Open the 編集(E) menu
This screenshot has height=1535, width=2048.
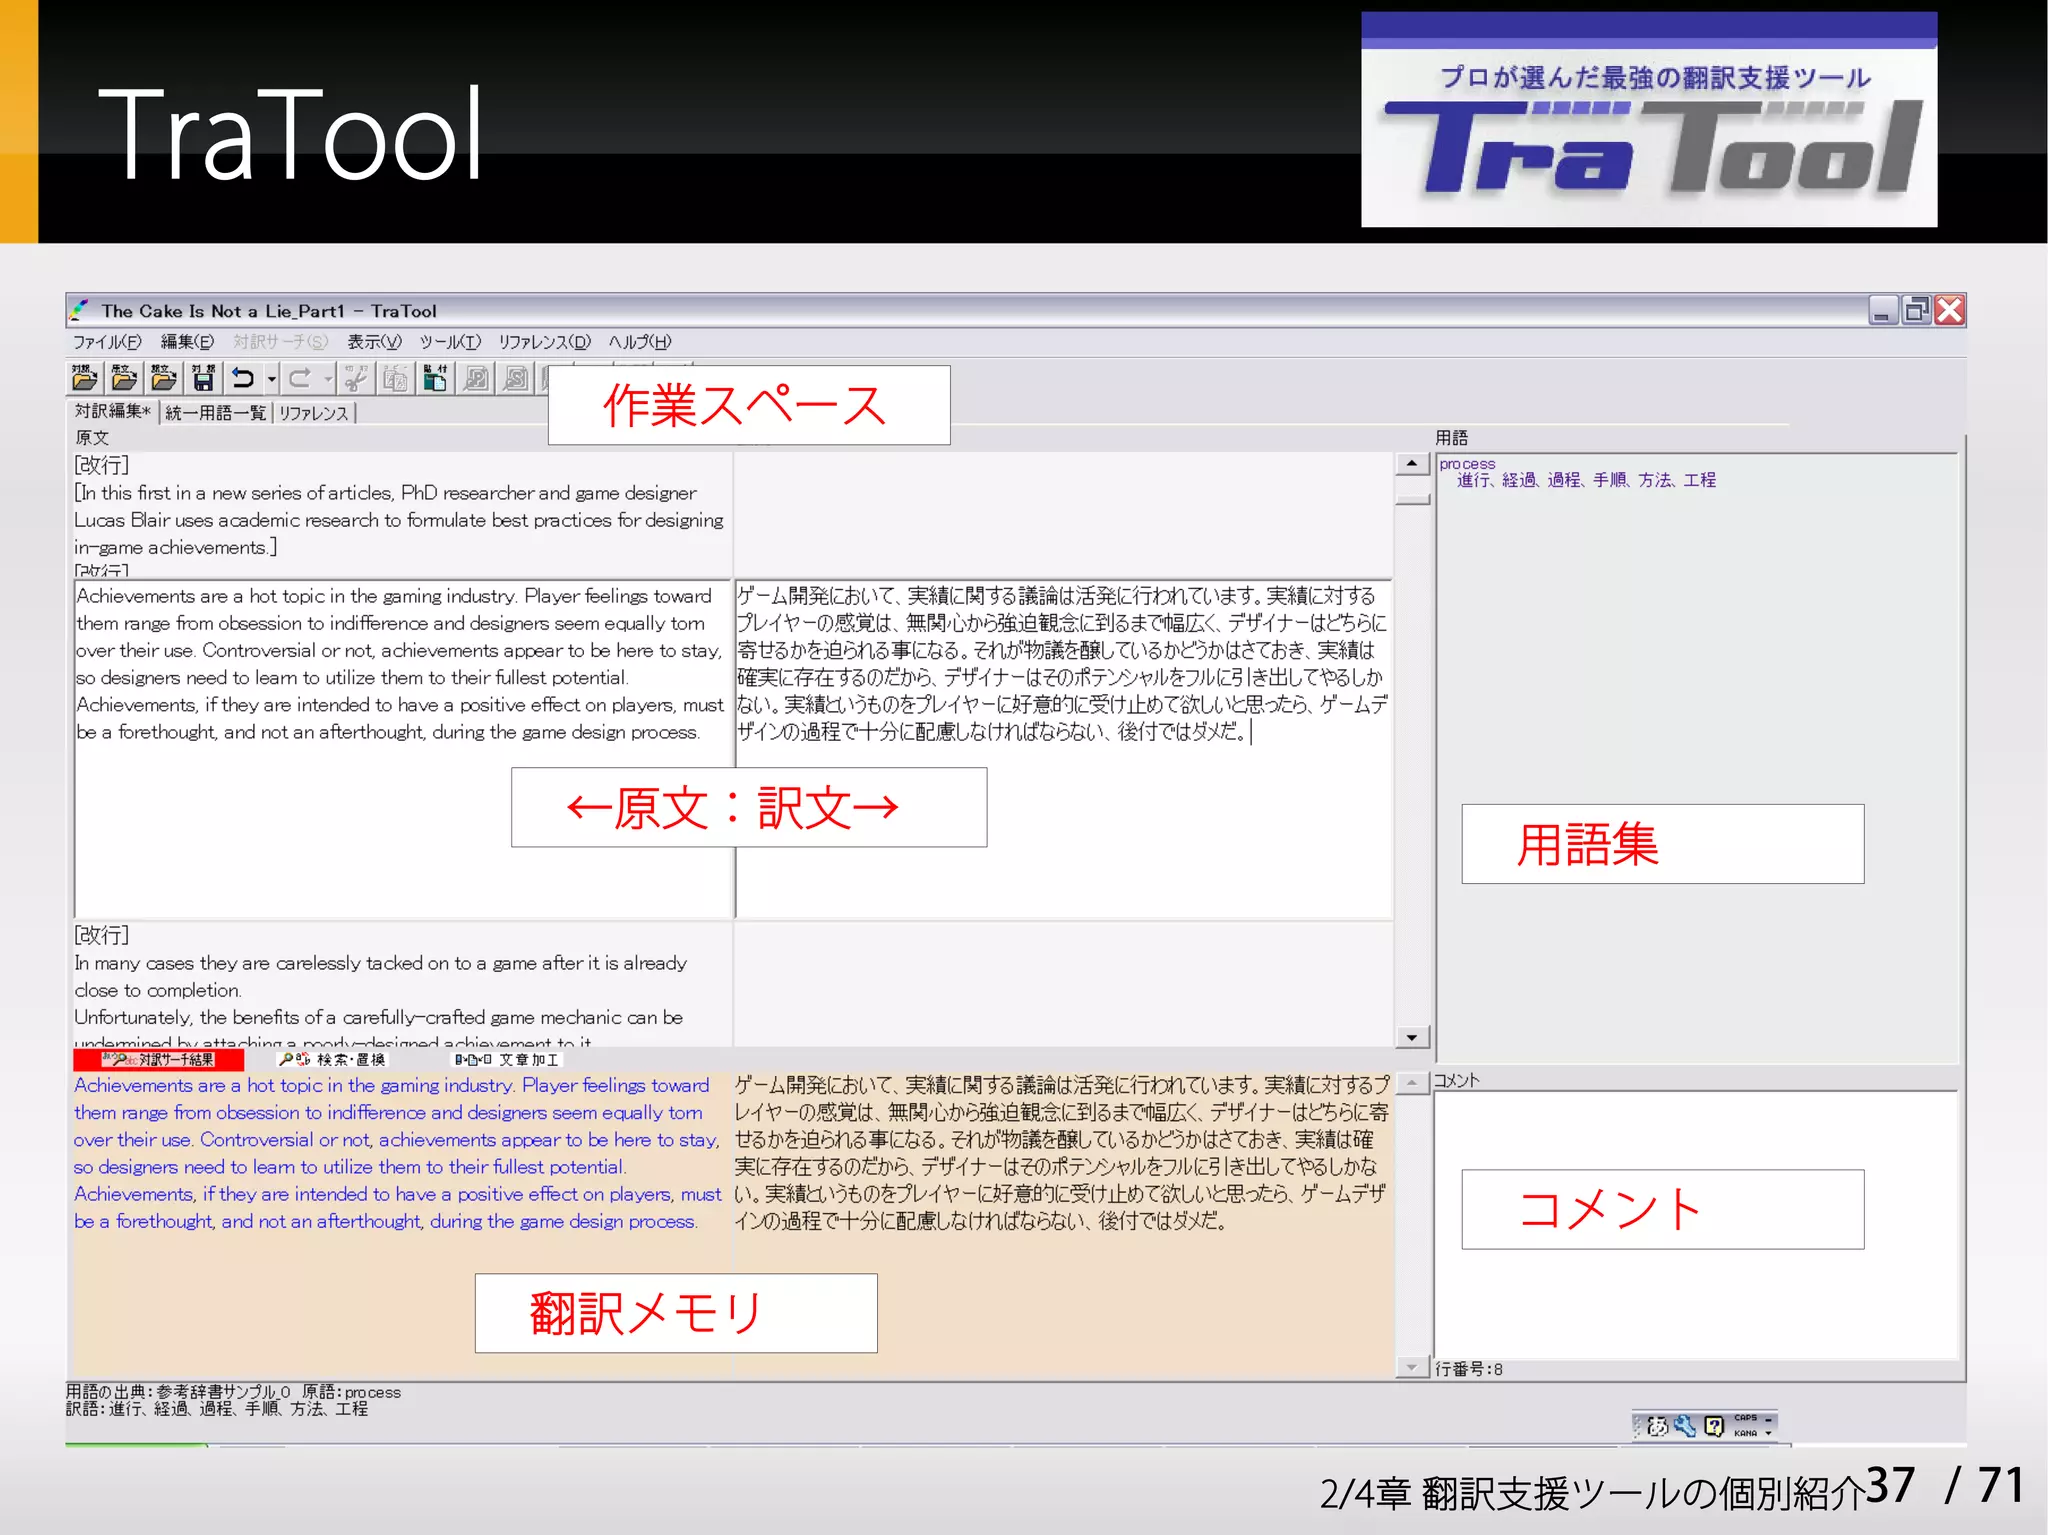187,342
